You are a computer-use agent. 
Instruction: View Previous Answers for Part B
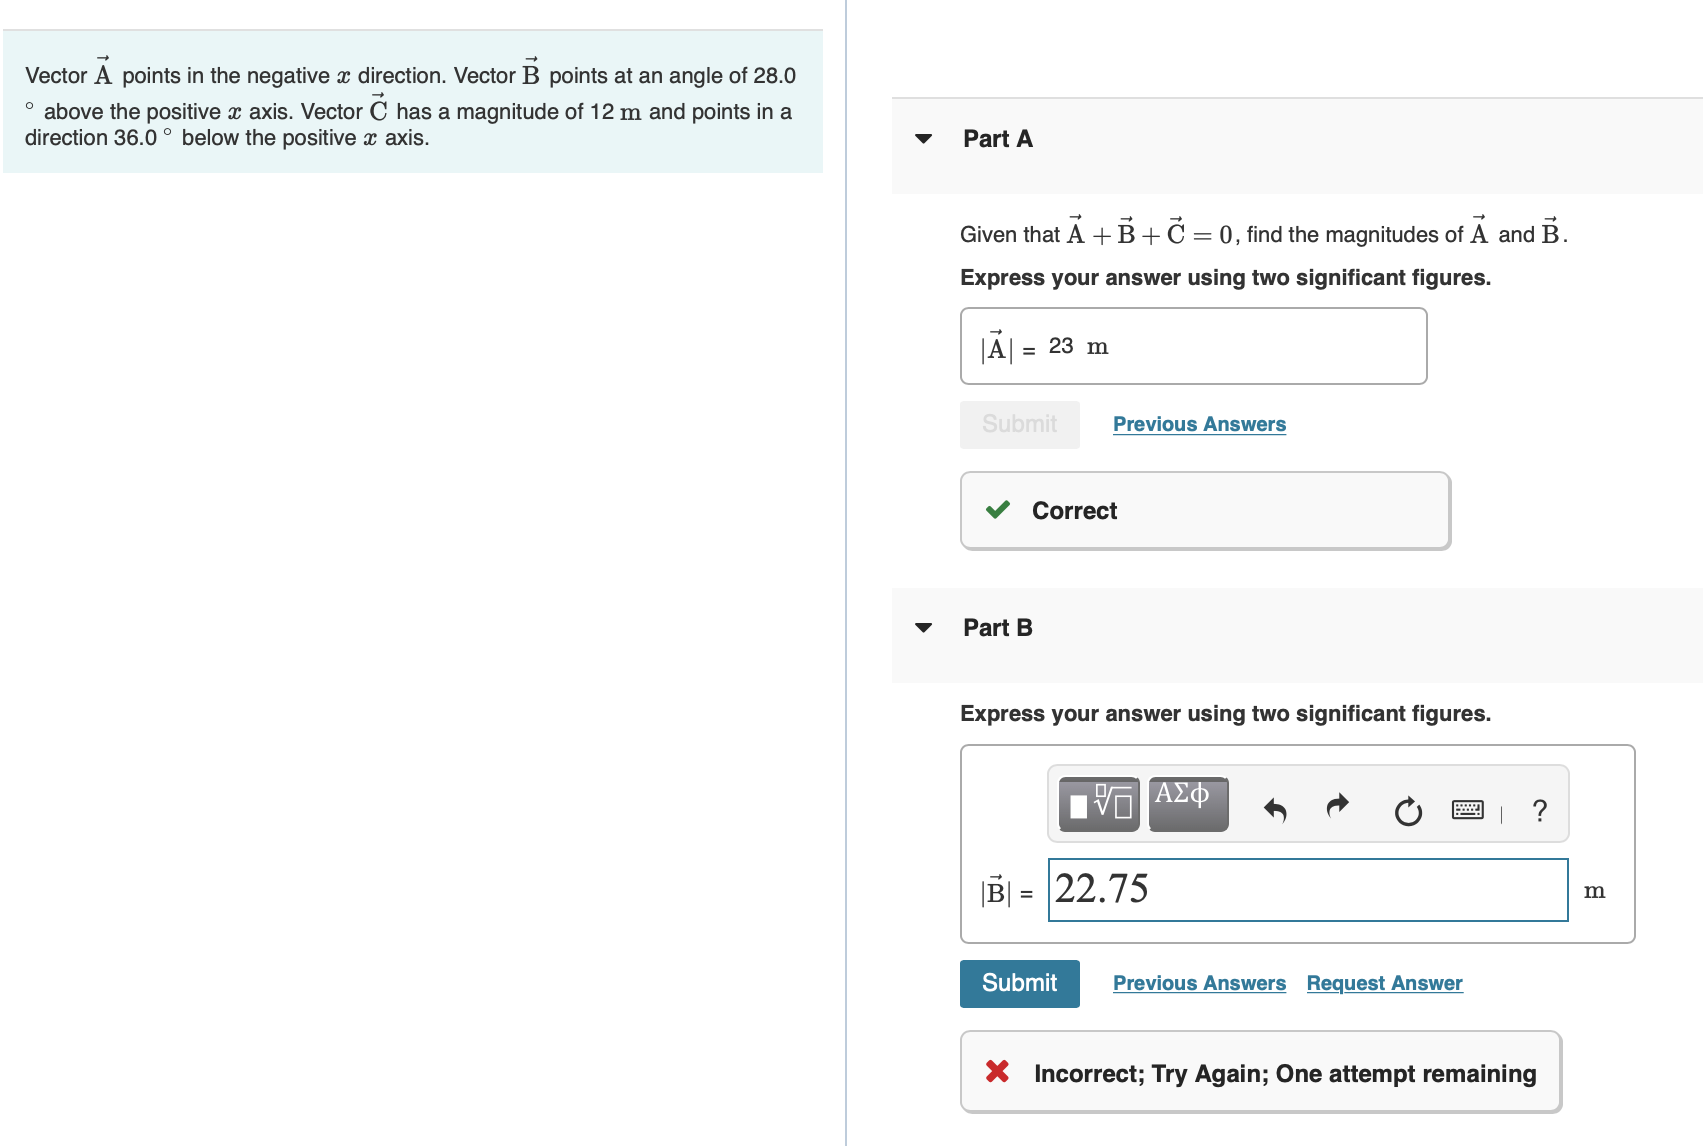1199,983
